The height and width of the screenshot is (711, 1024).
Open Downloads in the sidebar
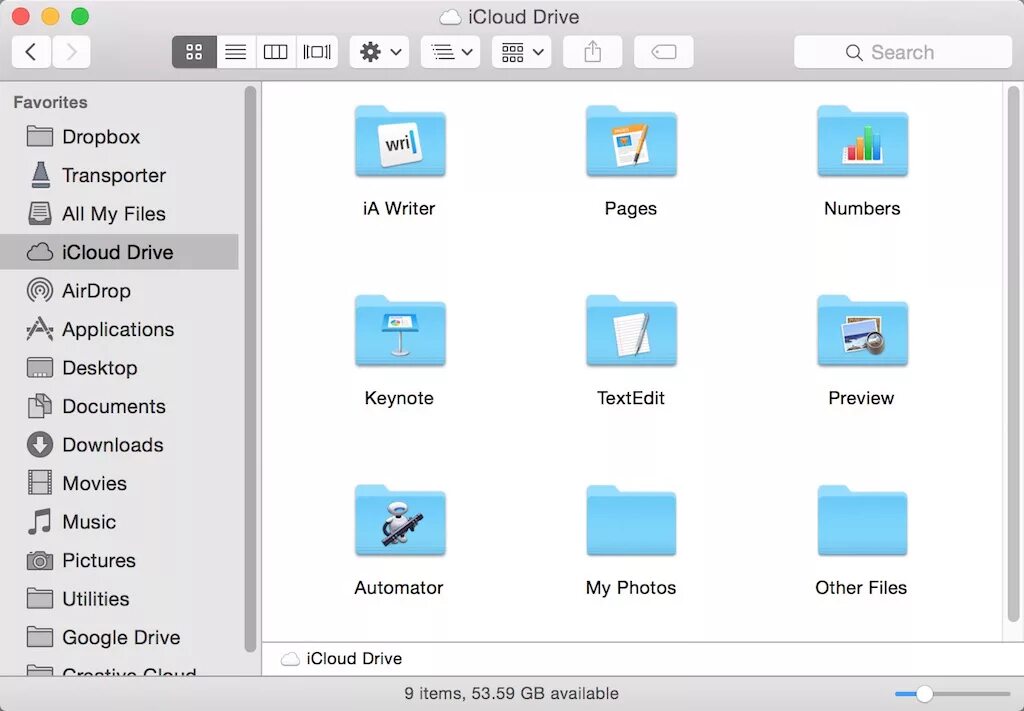pyautogui.click(x=120, y=445)
